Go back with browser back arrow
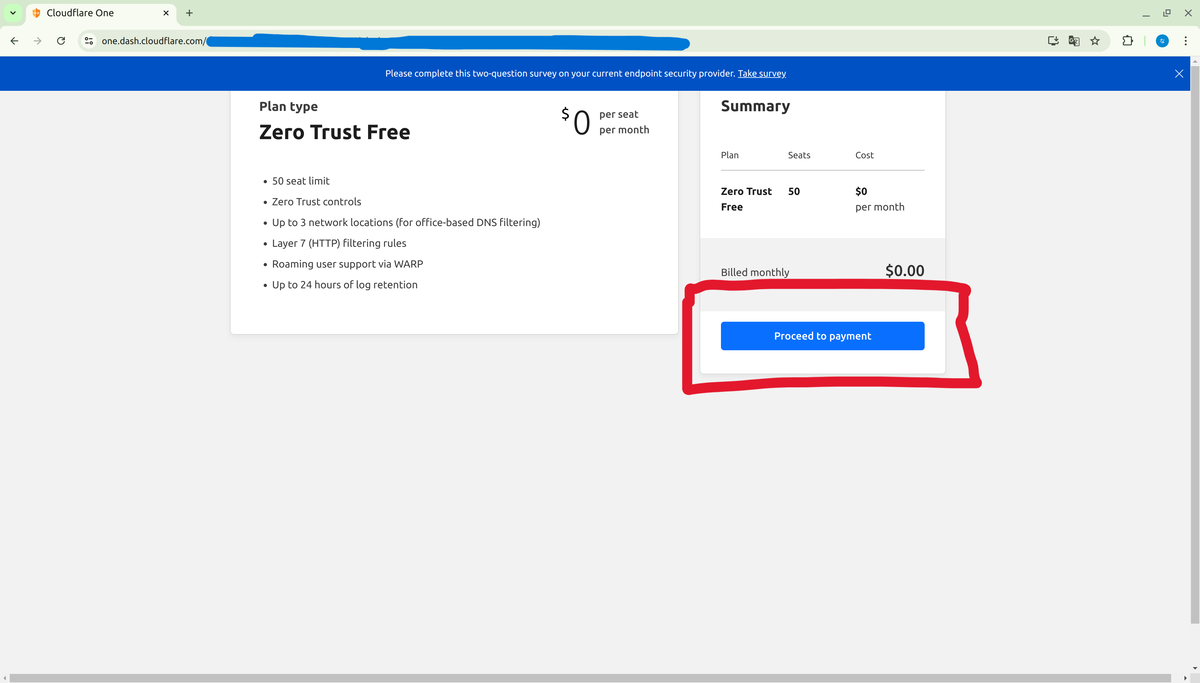The height and width of the screenshot is (683, 1200). click(14, 41)
